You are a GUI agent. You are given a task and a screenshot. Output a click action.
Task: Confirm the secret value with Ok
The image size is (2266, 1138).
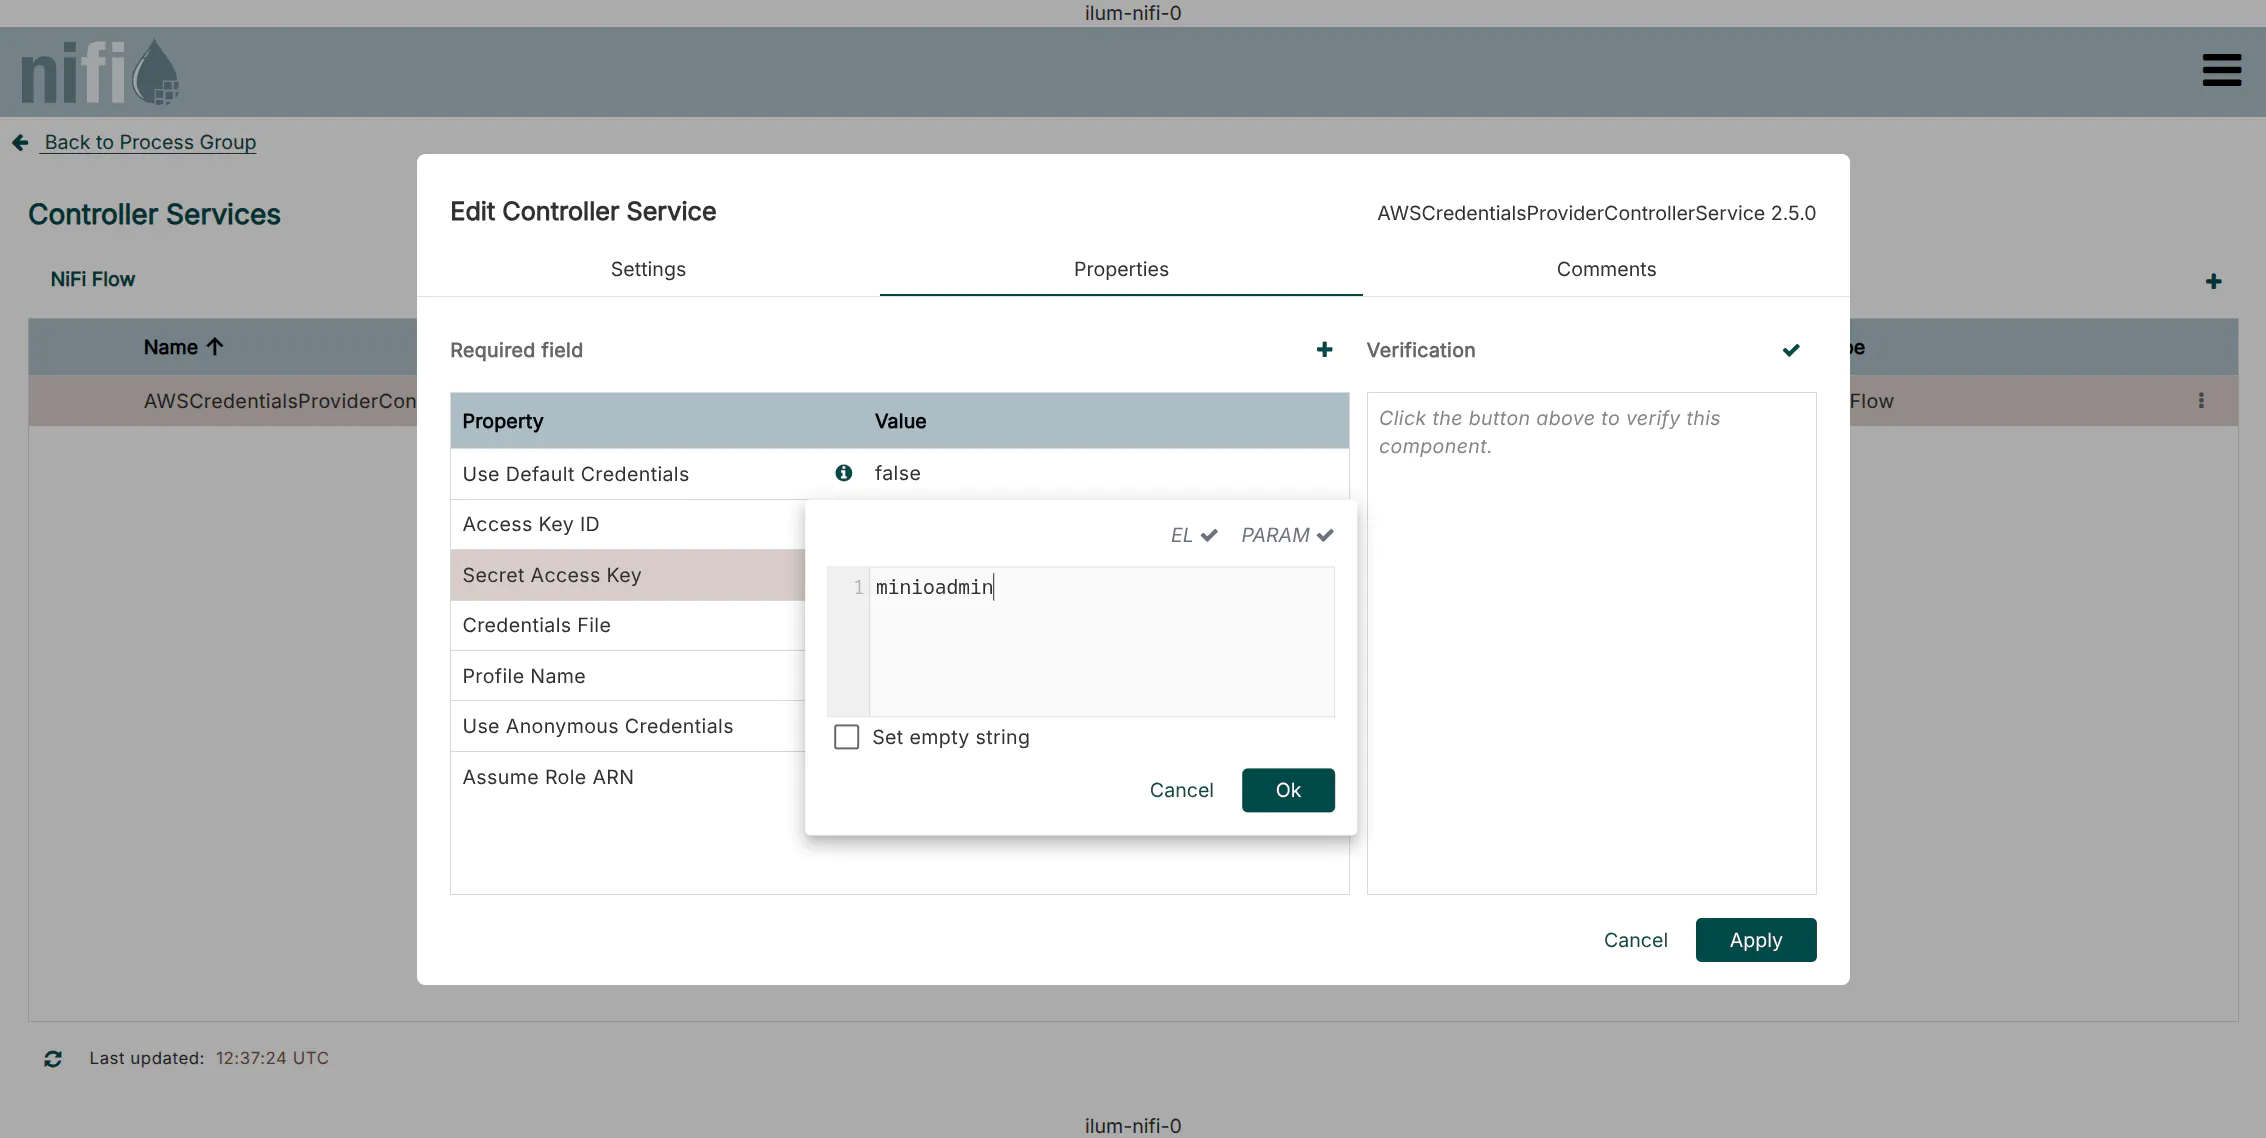click(x=1287, y=790)
